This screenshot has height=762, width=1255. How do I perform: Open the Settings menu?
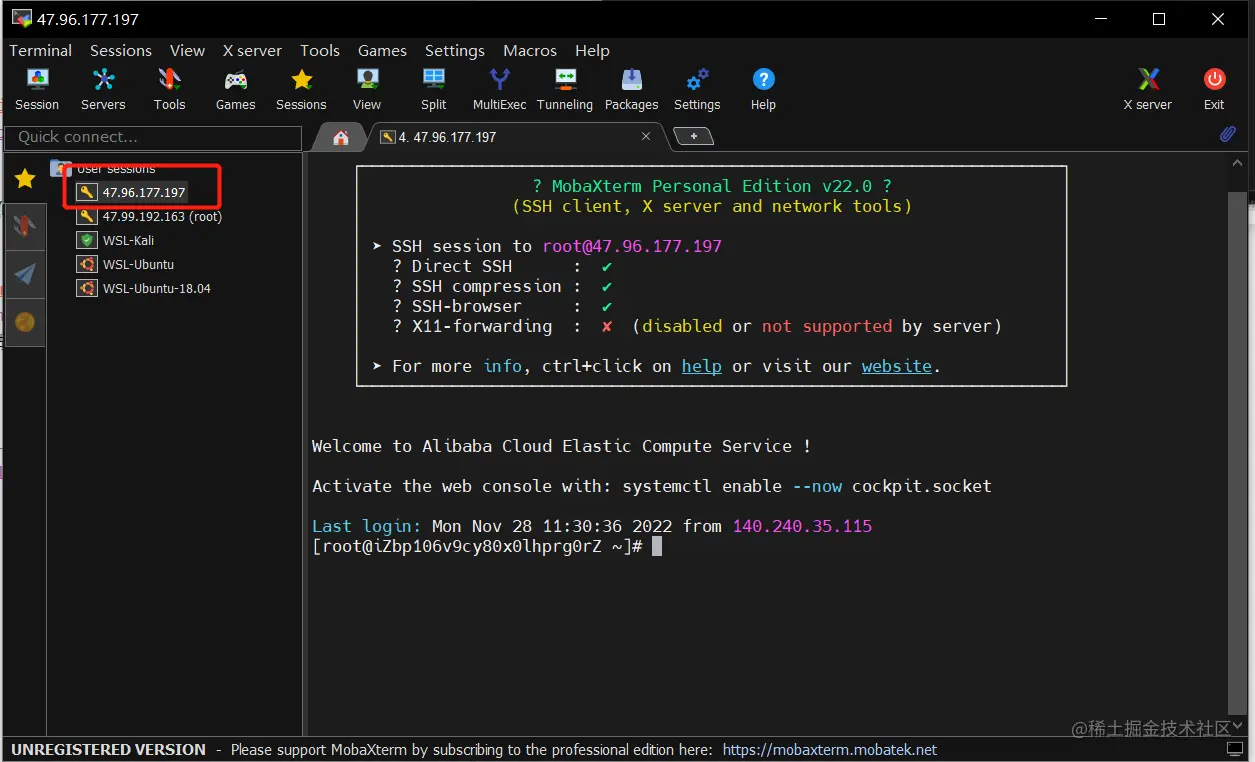tap(455, 50)
